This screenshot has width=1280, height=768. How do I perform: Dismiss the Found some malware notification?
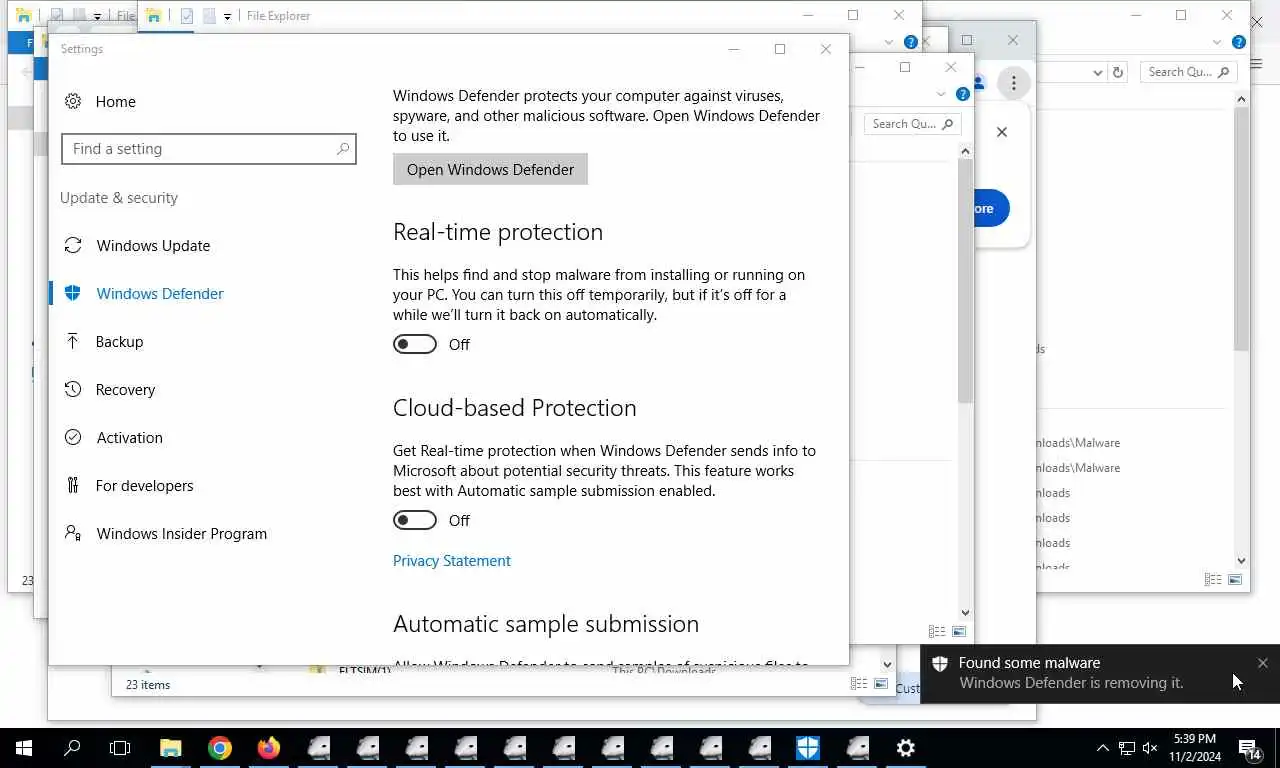tap(1262, 663)
